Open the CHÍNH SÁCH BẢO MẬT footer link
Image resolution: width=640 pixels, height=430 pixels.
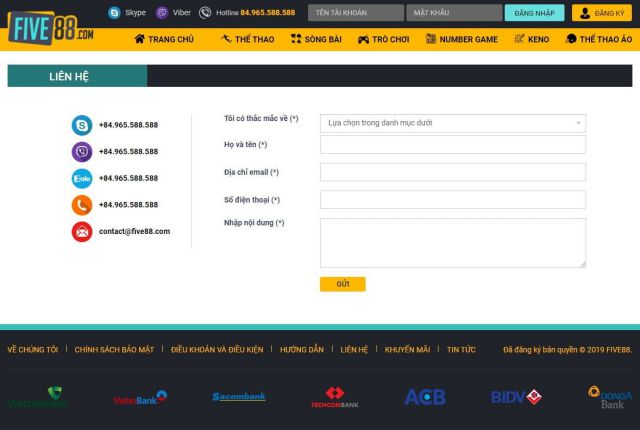coord(114,350)
